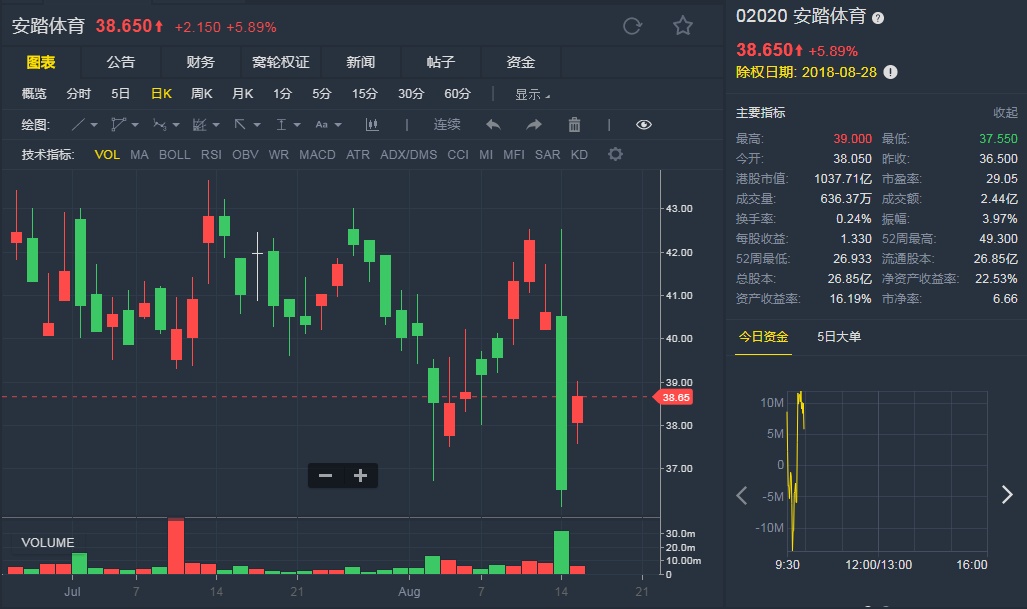Click the refresh quote icon

point(632,26)
